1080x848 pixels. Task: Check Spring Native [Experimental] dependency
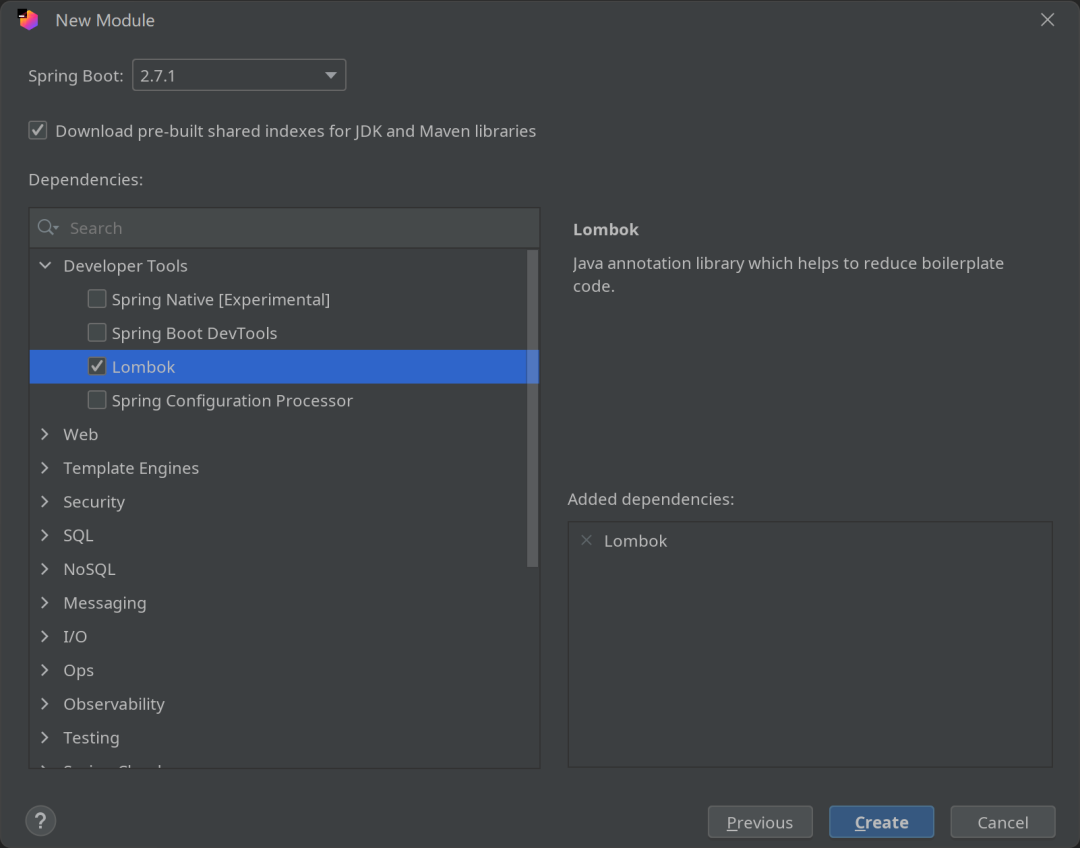point(96,299)
